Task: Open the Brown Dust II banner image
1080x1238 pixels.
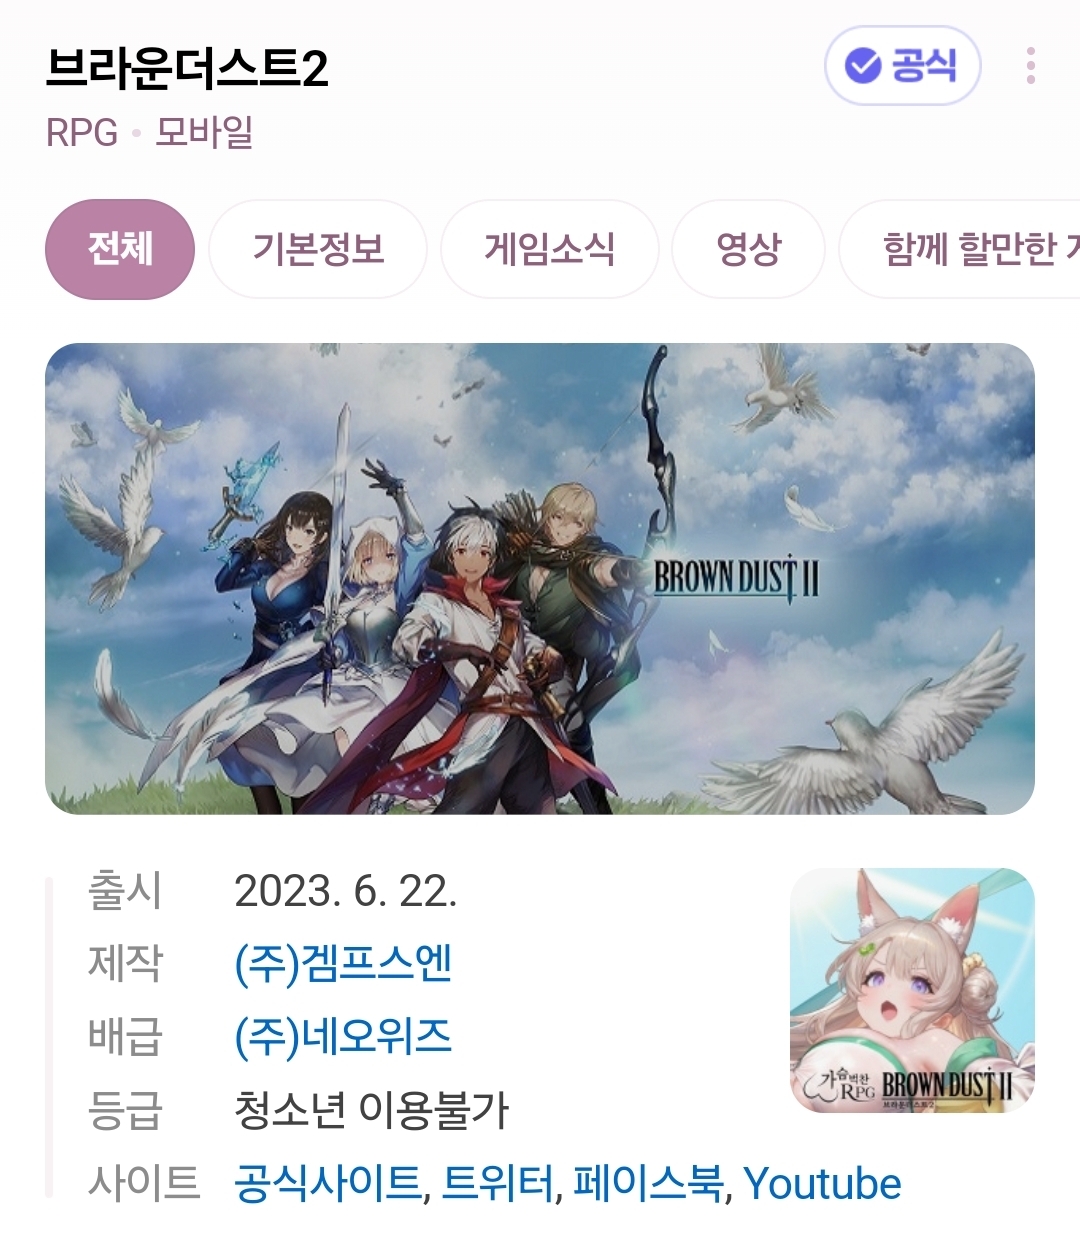Action: tap(540, 578)
